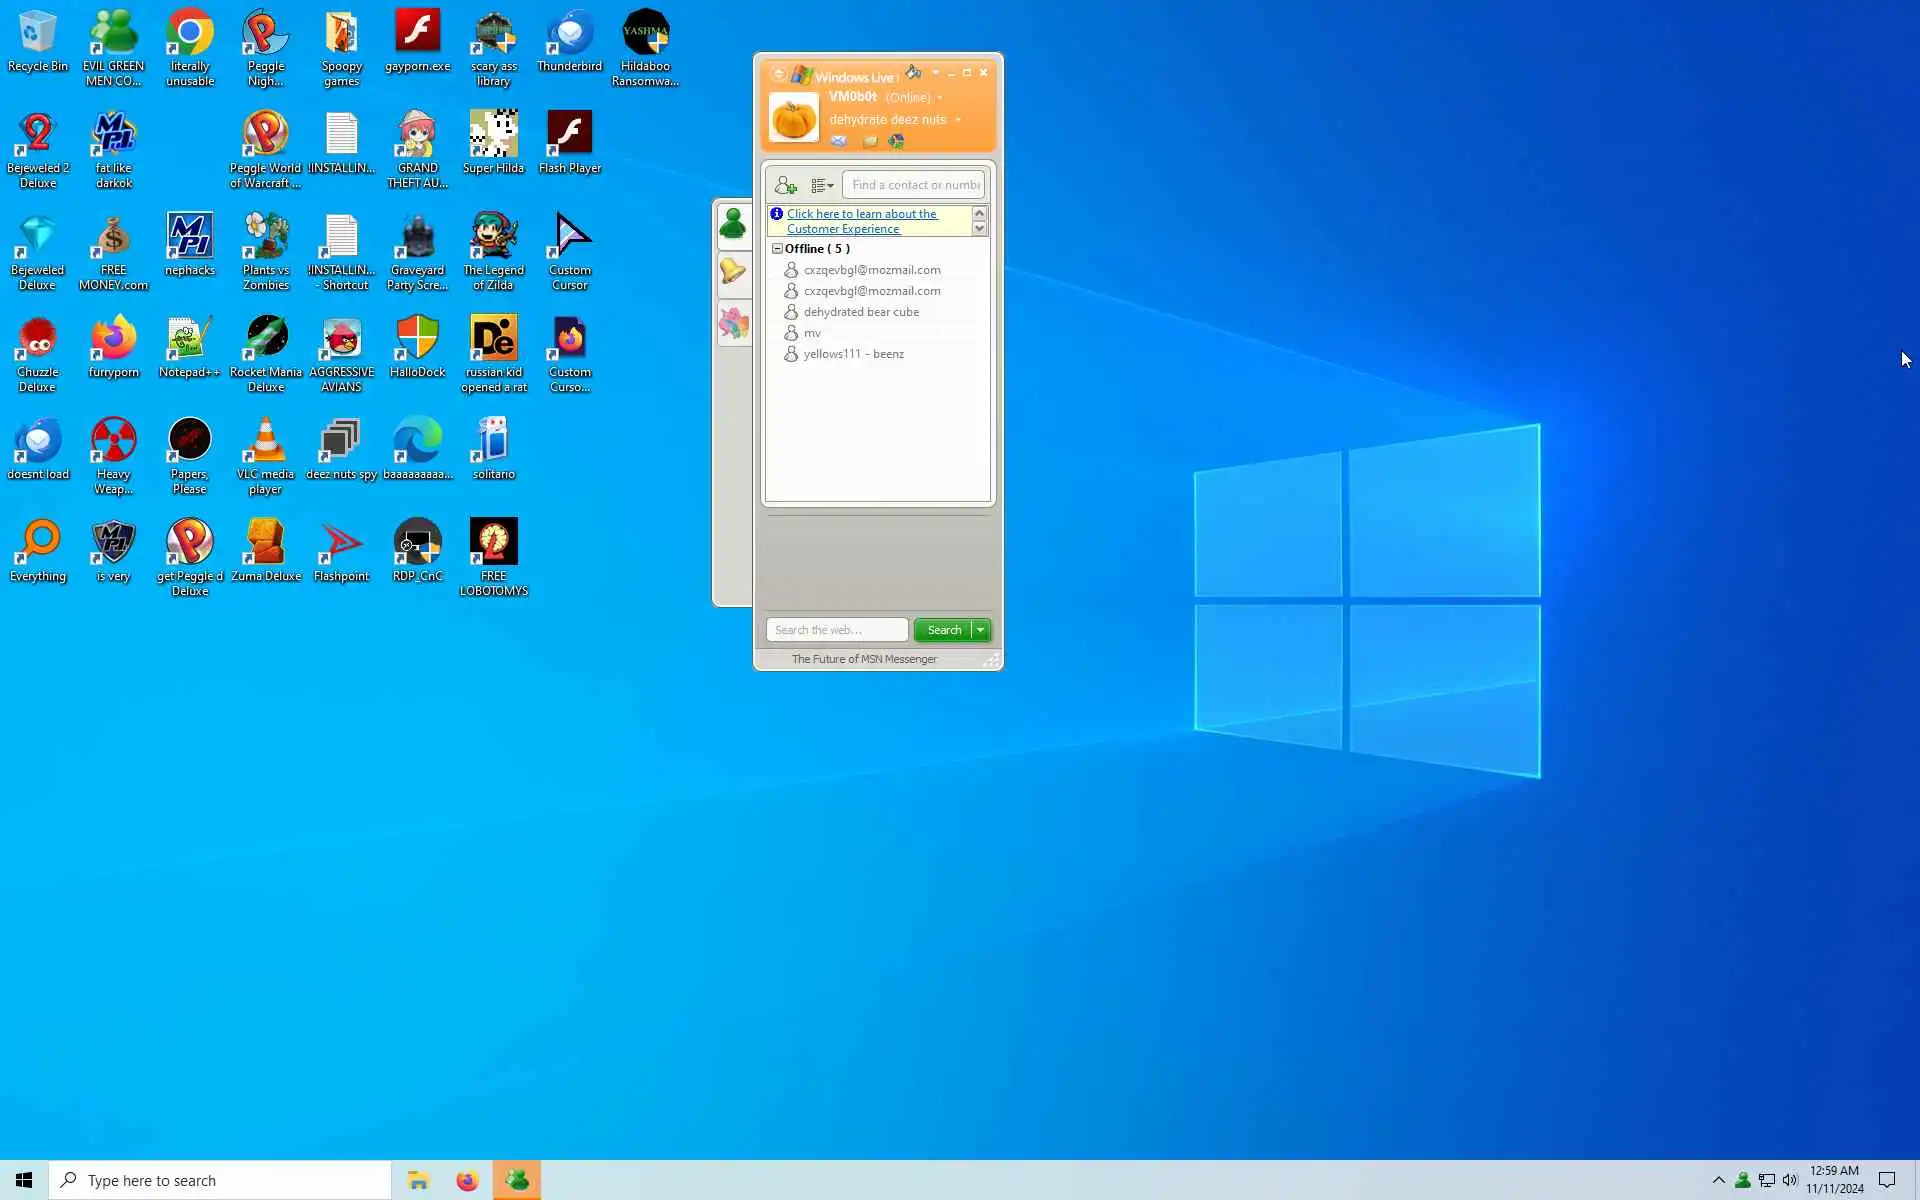Open the Search button dropdown arrow
This screenshot has height=1200, width=1920.
(981, 630)
